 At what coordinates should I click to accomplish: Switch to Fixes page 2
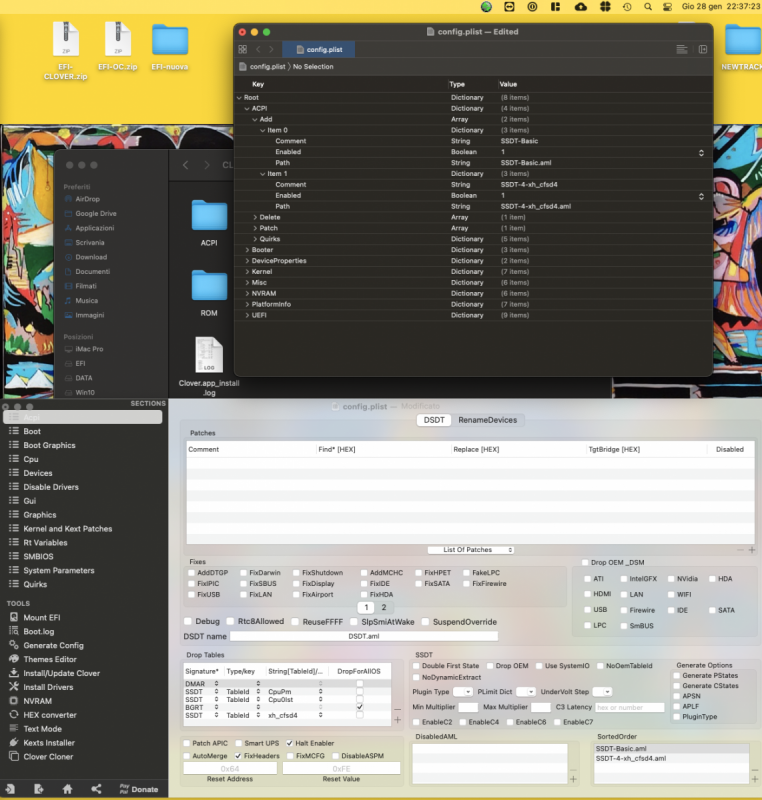[384, 607]
